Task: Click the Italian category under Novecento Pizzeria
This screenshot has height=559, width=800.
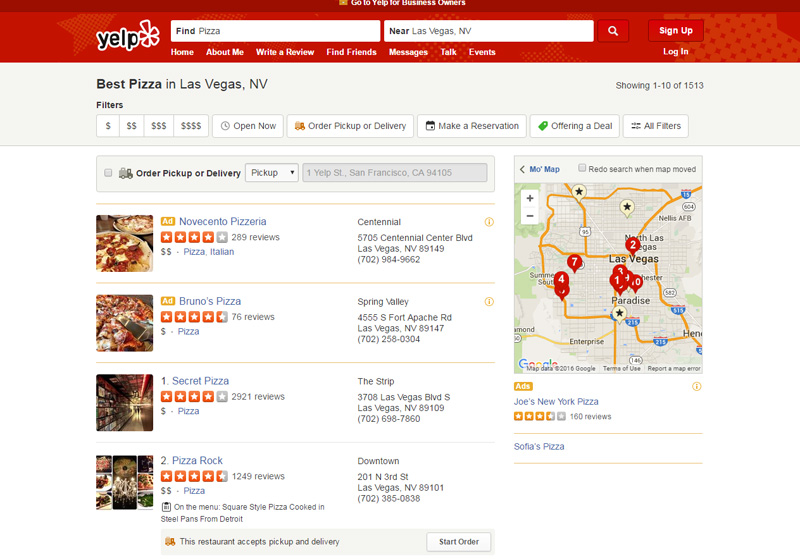Action: (x=222, y=251)
